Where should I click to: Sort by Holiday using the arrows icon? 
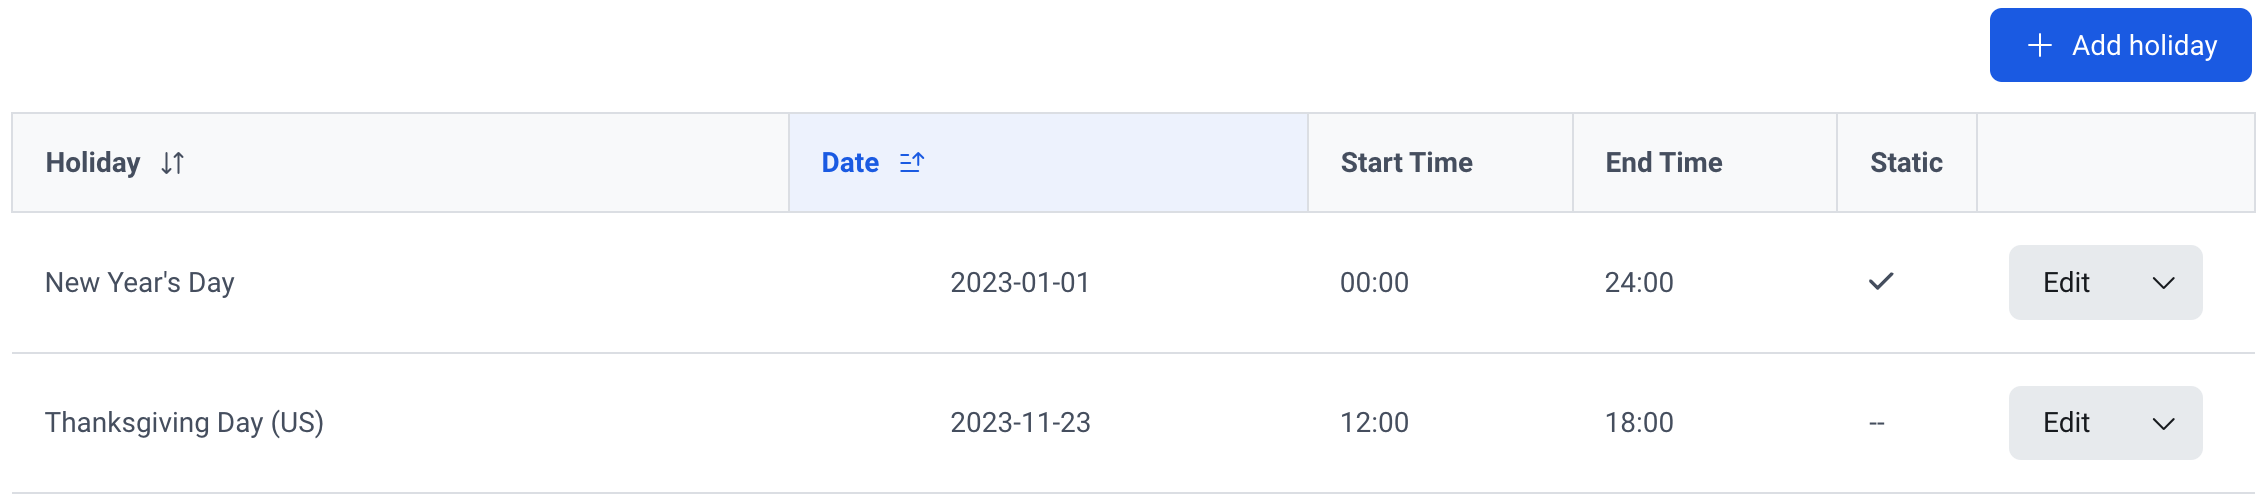pyautogui.click(x=172, y=163)
